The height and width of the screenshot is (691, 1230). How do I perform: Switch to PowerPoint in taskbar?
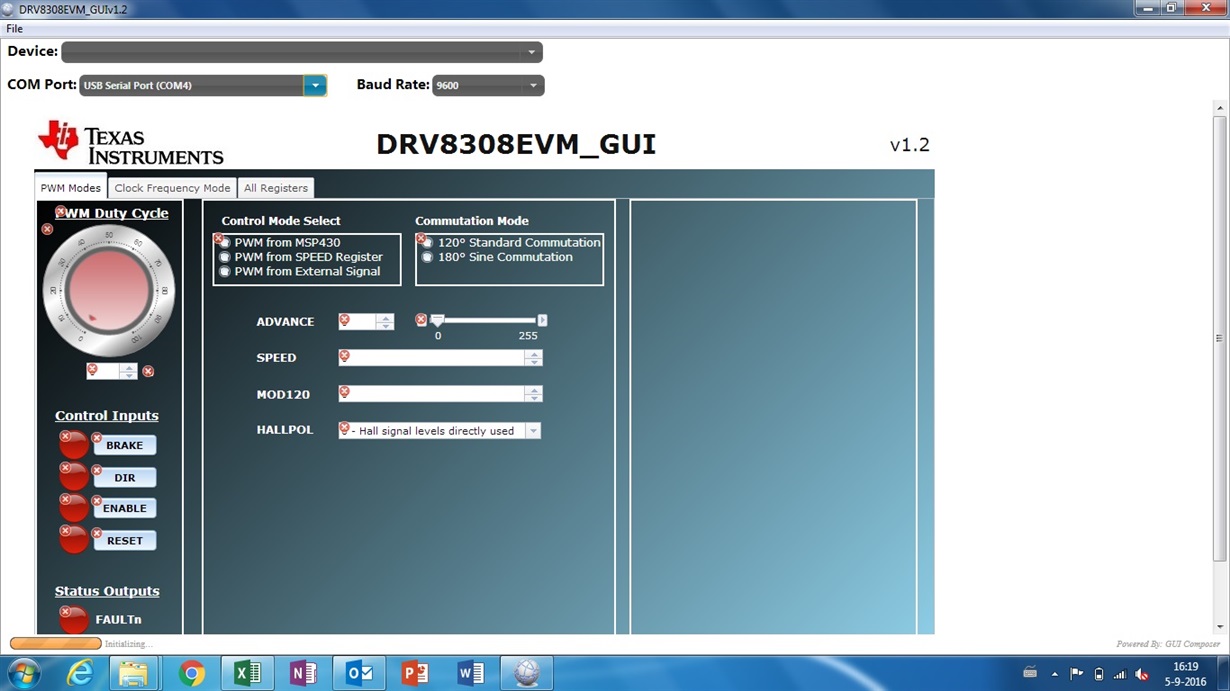(415, 674)
